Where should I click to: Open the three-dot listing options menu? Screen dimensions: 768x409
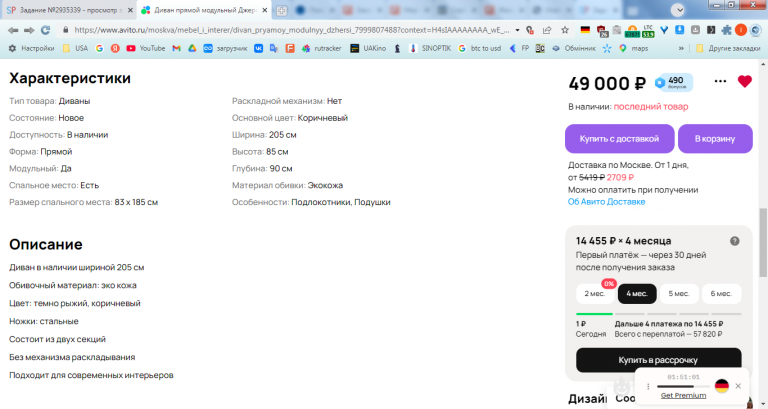[x=720, y=81]
